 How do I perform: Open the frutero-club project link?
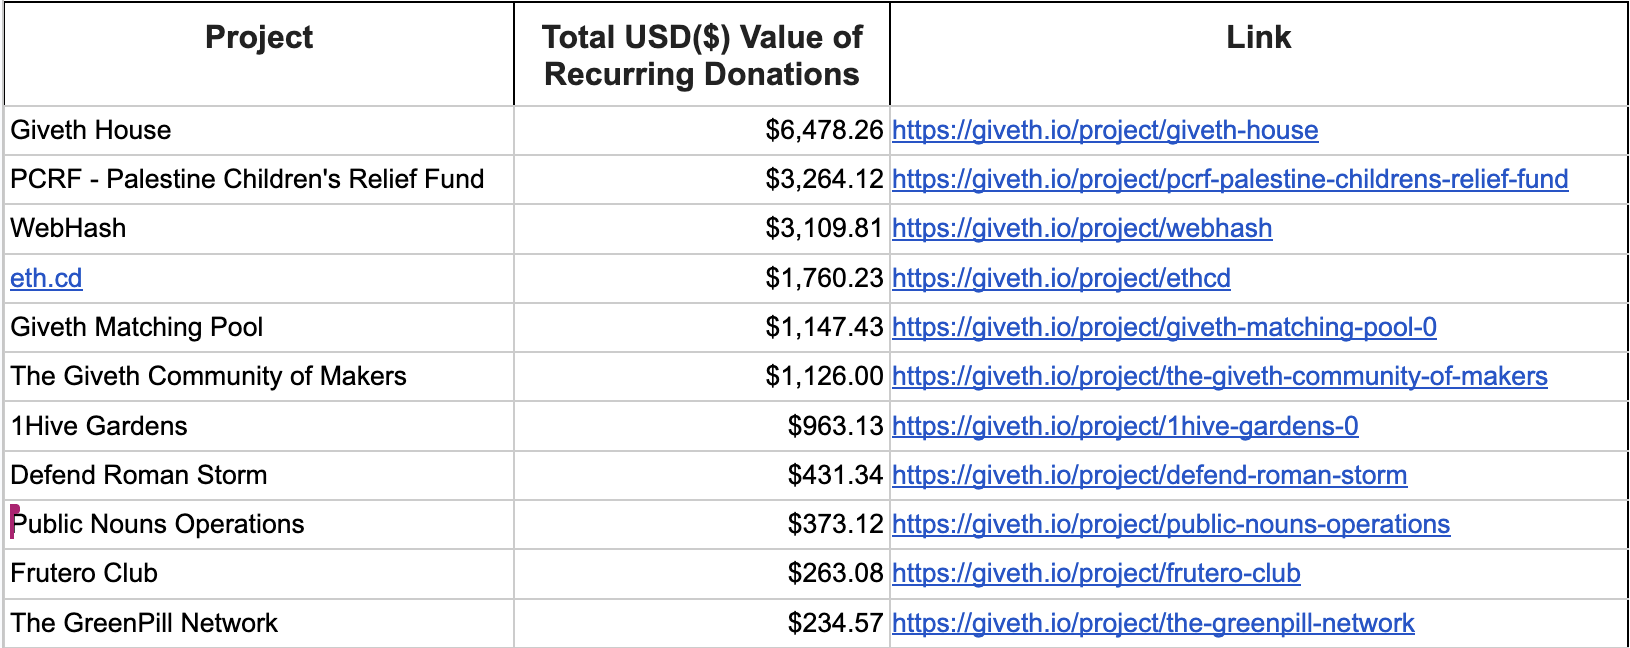1095,573
